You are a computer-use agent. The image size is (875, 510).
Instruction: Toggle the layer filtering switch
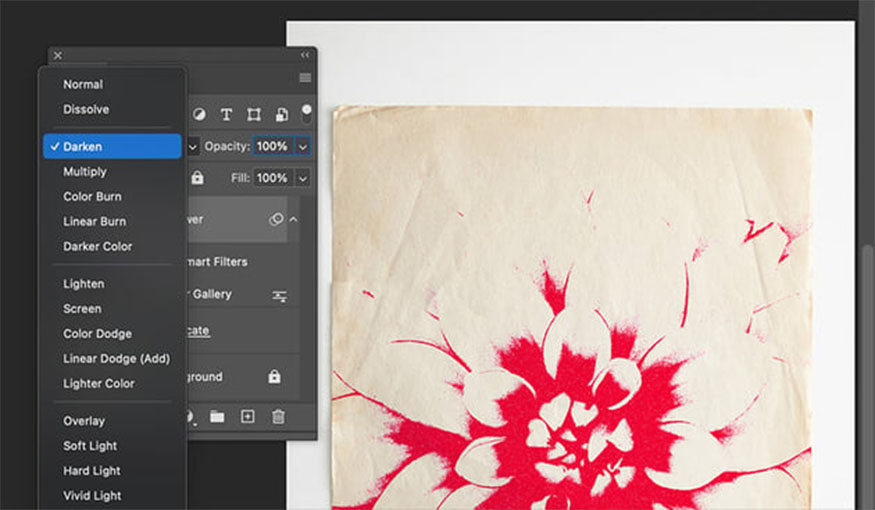[306, 114]
